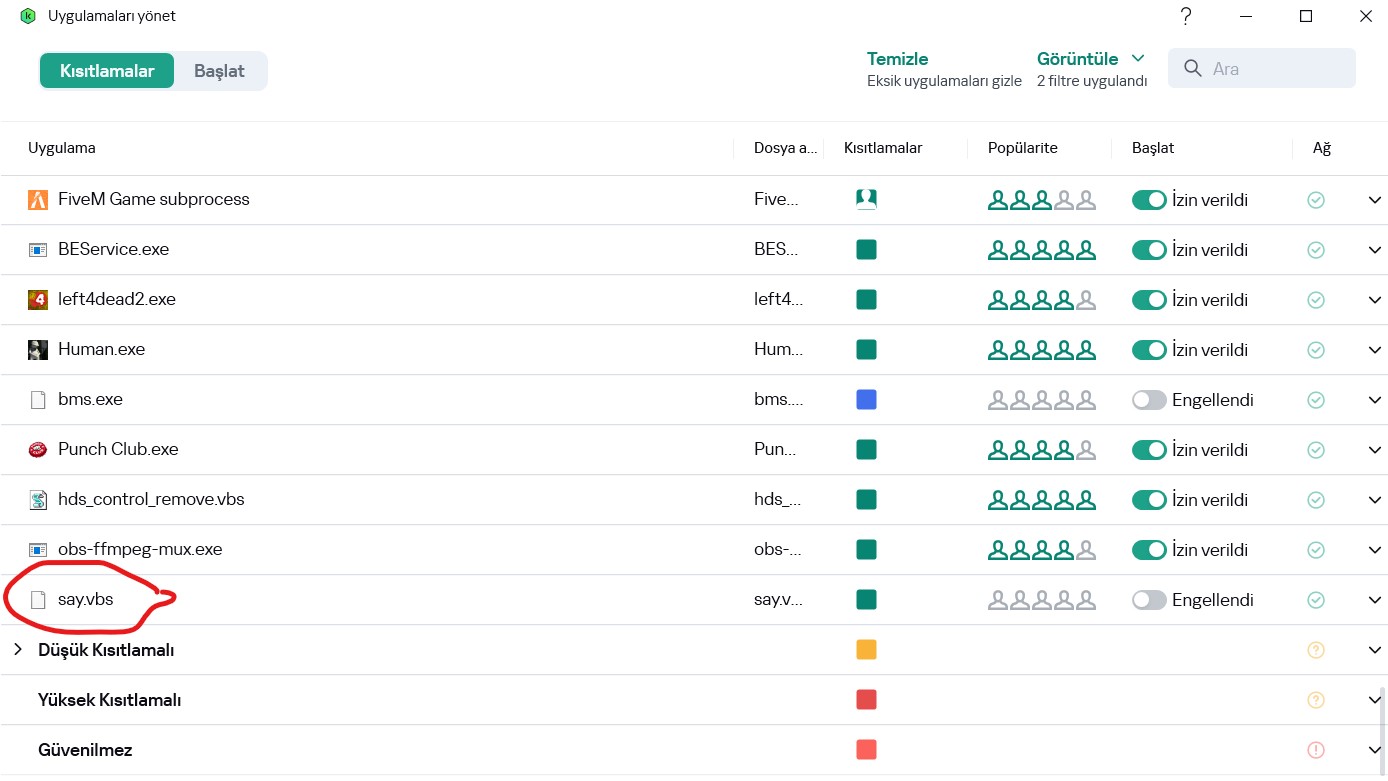Click the blue restriction swatch for bms.exe
This screenshot has height=781, width=1388.
click(x=866, y=400)
